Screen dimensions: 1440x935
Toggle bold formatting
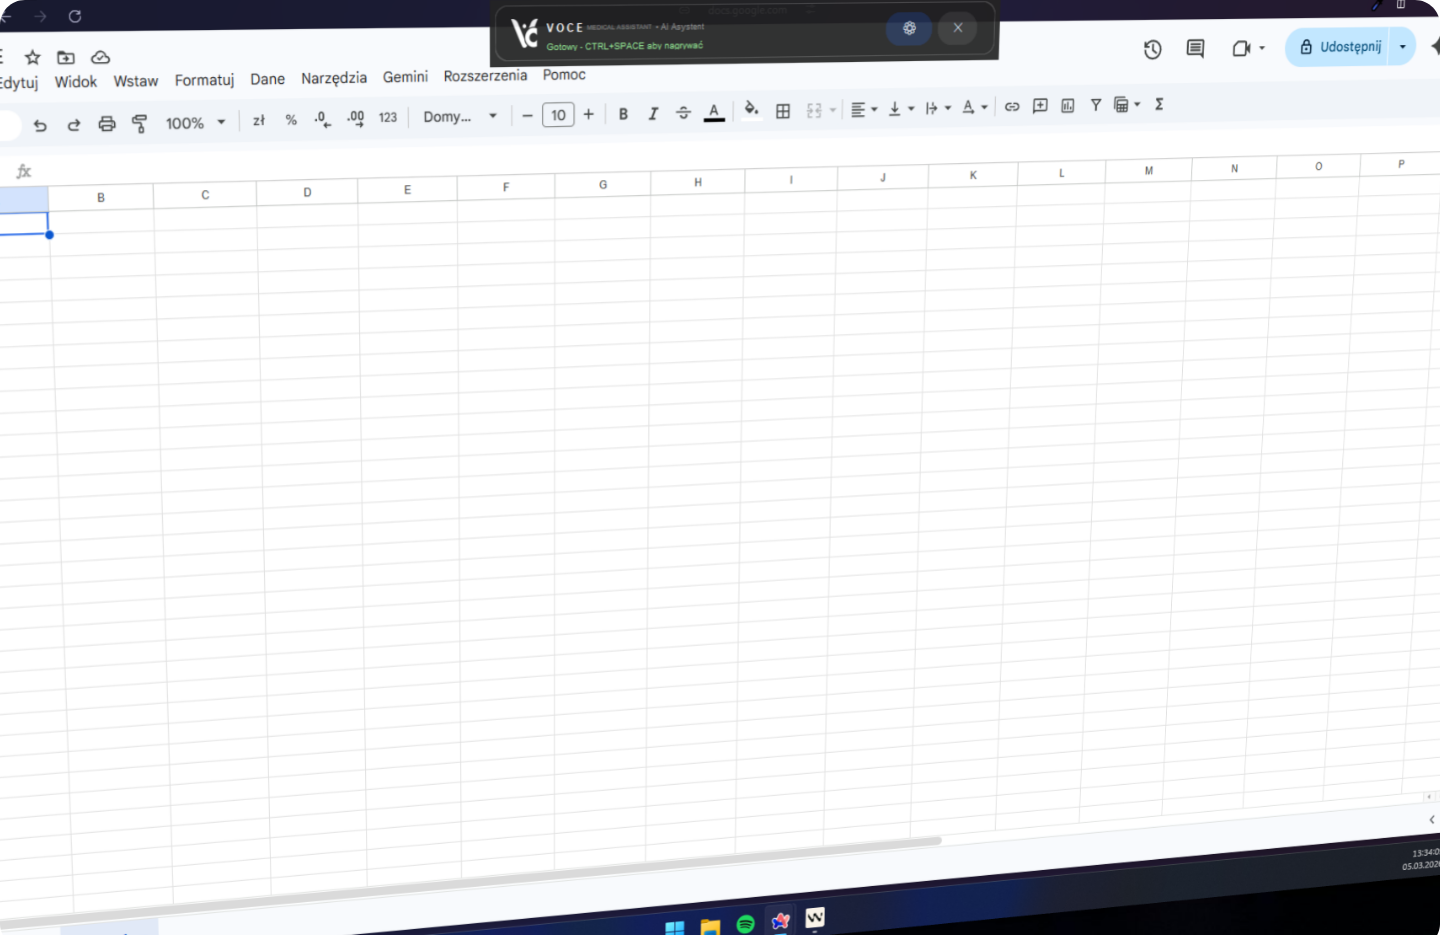click(623, 114)
